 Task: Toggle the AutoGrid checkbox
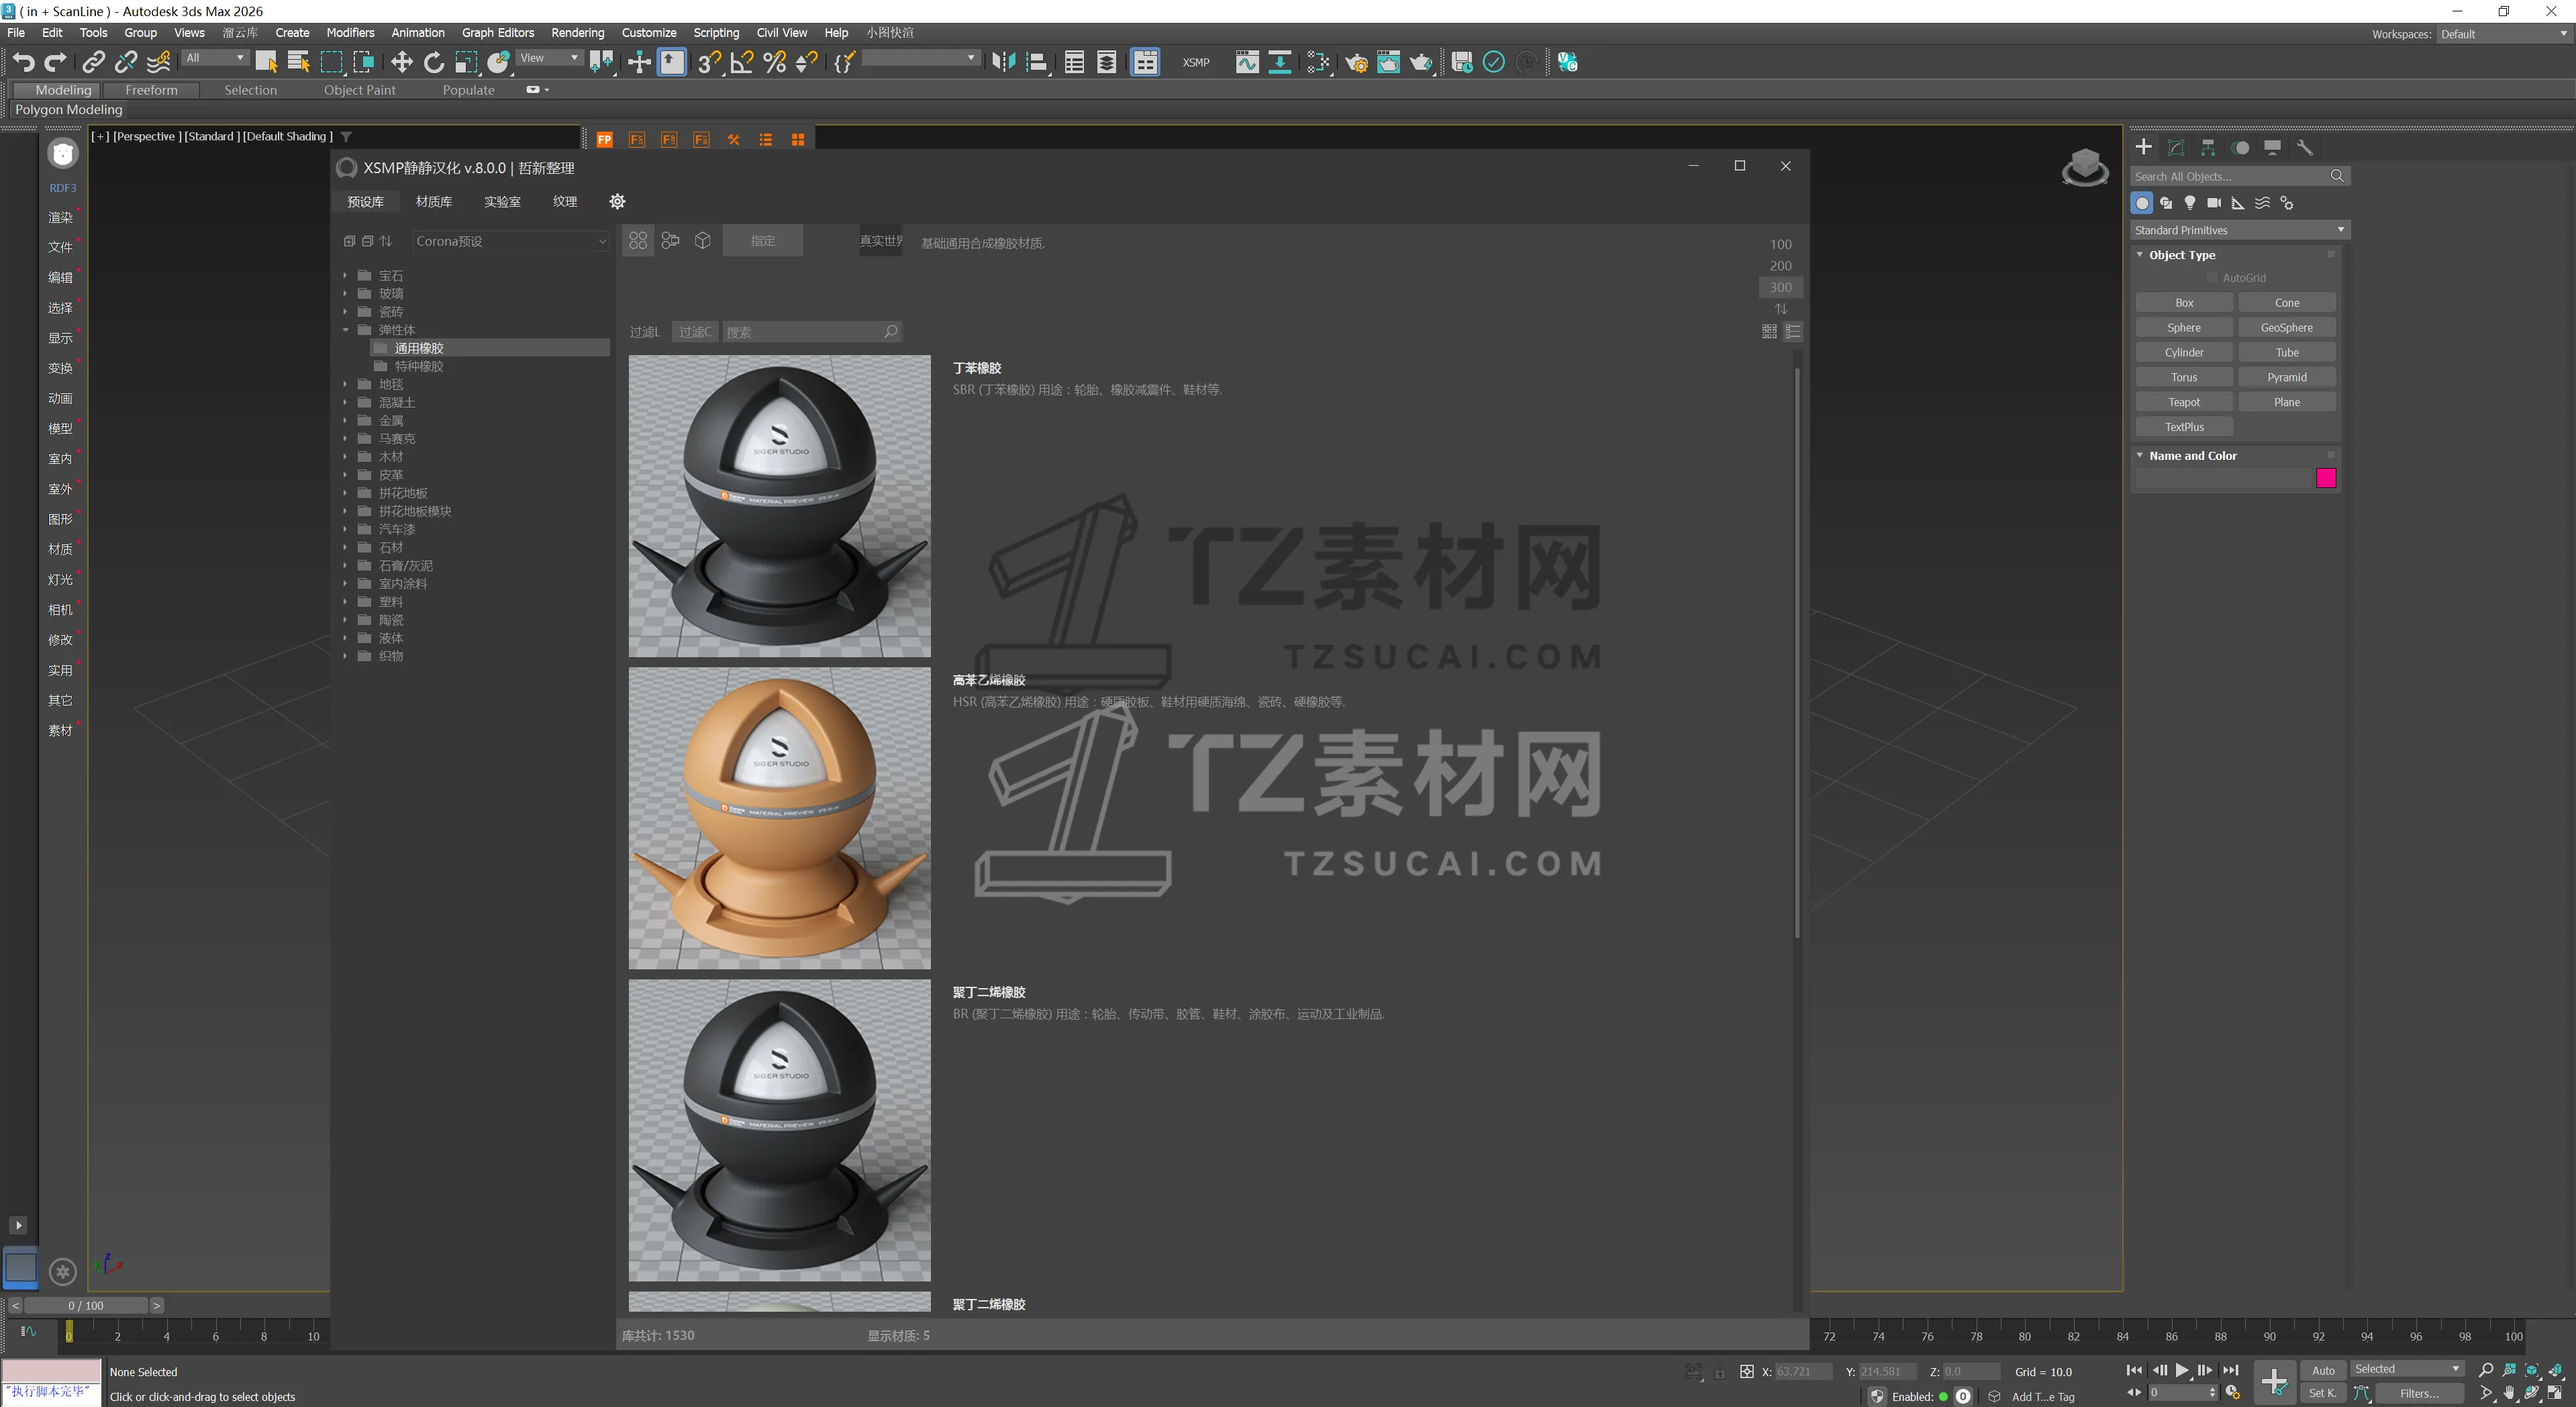[2212, 278]
